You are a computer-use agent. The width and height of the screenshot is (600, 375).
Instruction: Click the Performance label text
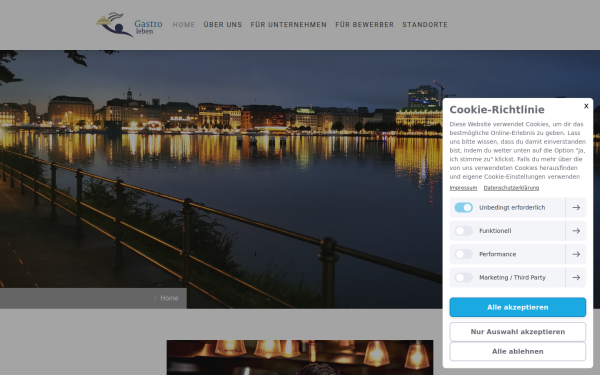tap(497, 254)
